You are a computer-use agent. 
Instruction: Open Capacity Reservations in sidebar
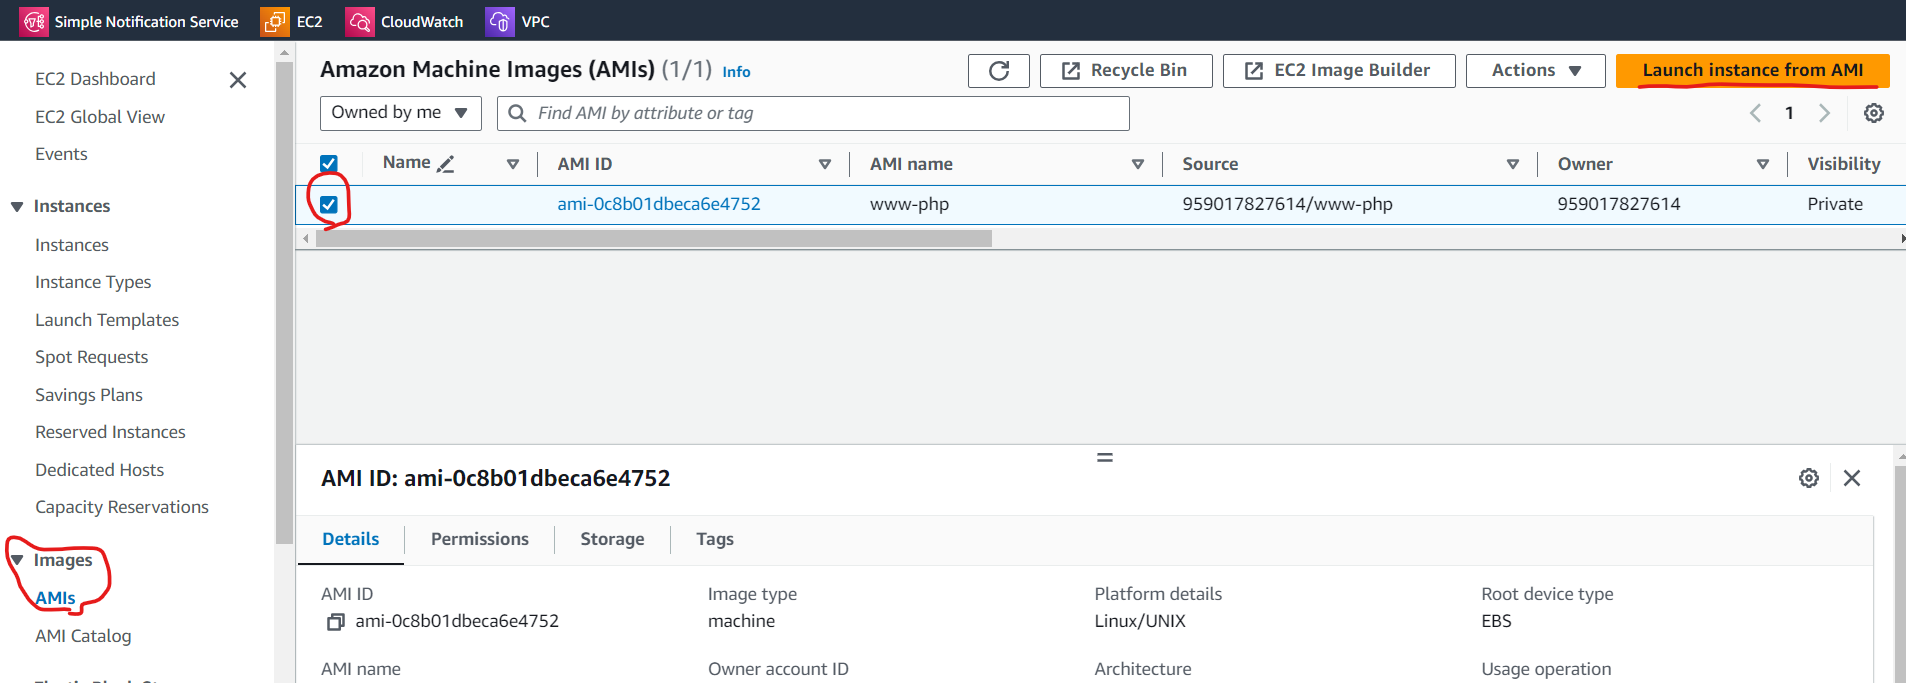[x=122, y=507]
